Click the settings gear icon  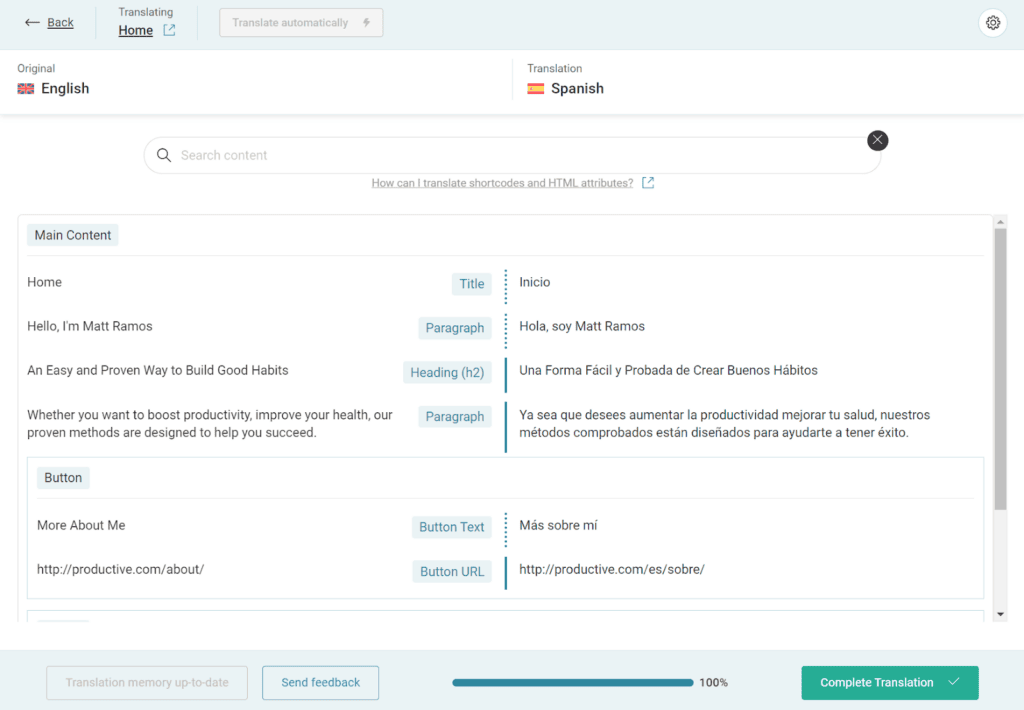[992, 23]
